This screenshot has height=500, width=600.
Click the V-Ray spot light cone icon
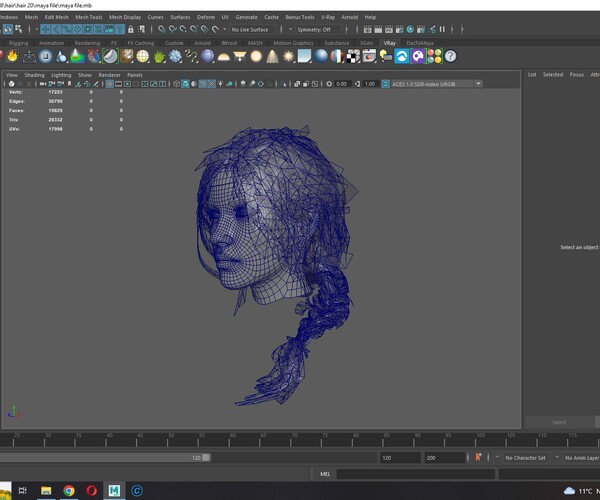(272, 56)
